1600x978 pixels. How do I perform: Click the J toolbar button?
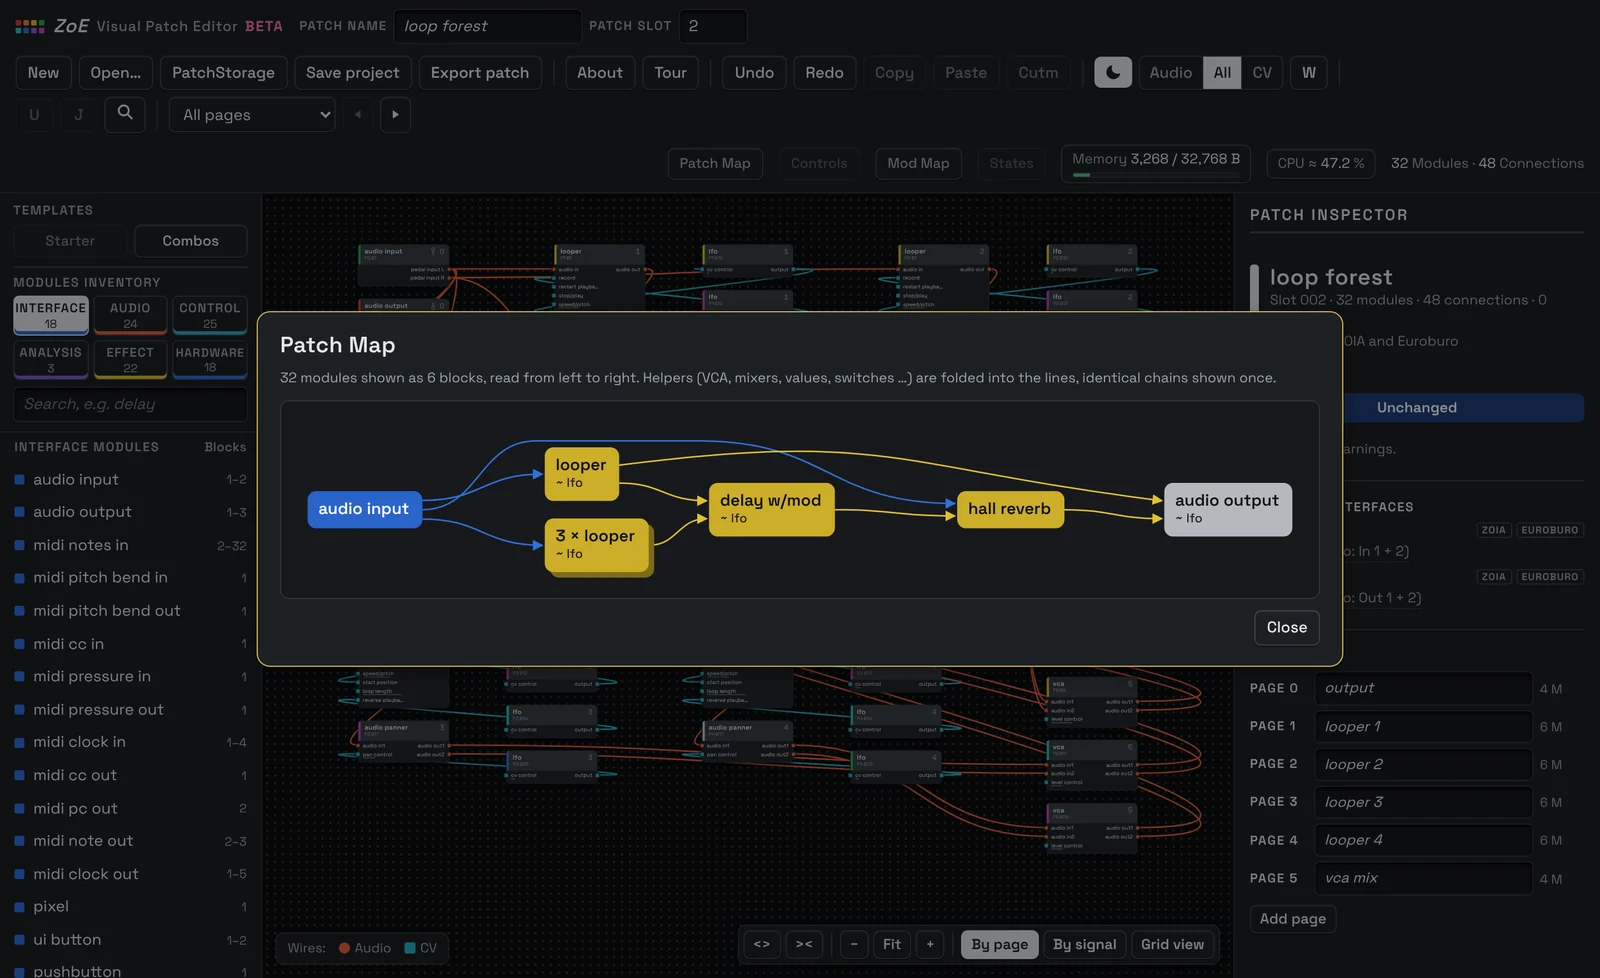coord(79,114)
